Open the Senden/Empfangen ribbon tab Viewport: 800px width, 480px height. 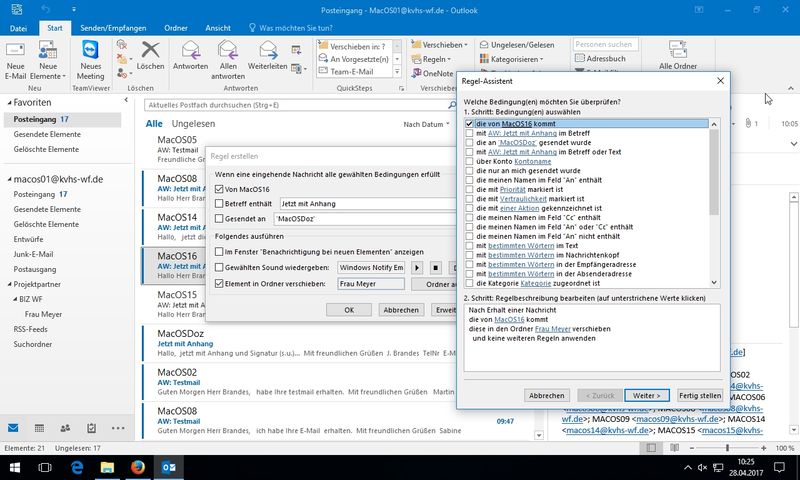114,29
